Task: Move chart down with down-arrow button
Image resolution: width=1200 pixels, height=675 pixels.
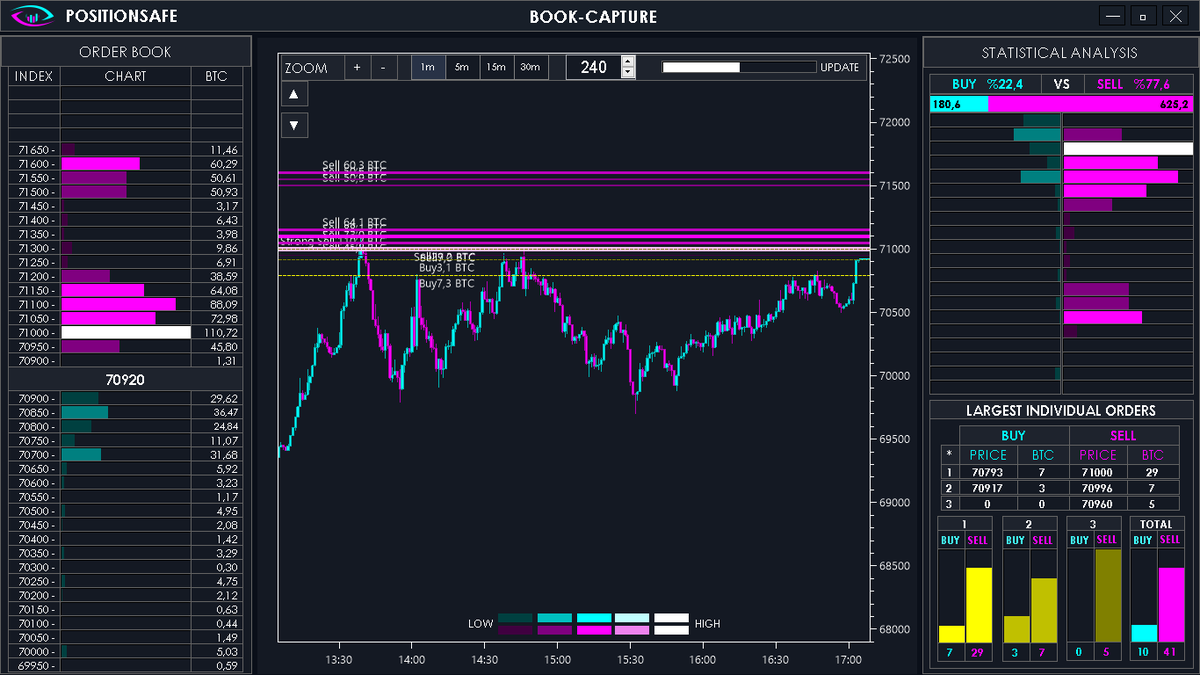Action: (x=294, y=125)
